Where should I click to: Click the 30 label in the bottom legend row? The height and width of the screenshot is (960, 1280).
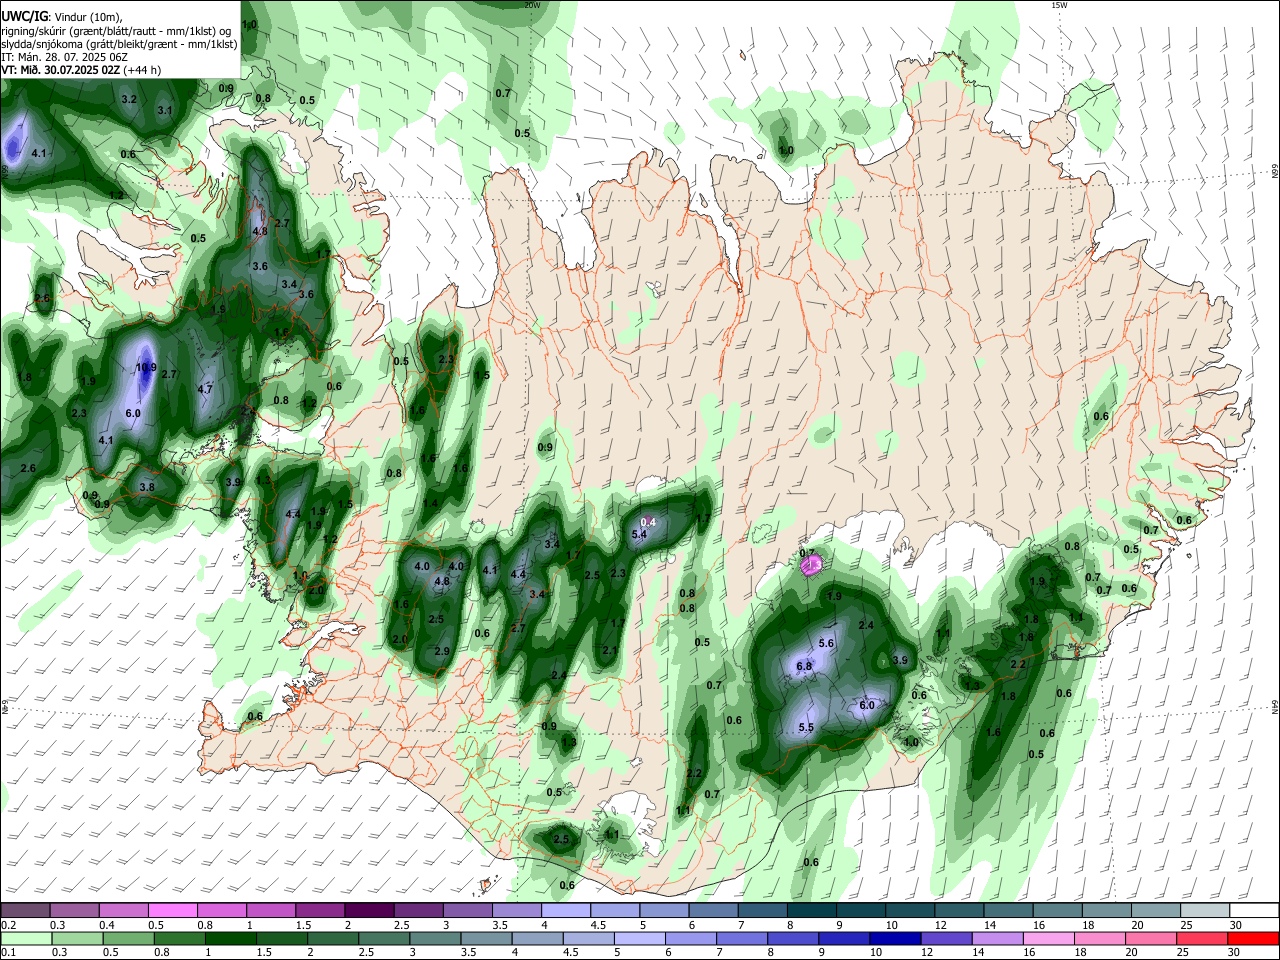(1236, 952)
